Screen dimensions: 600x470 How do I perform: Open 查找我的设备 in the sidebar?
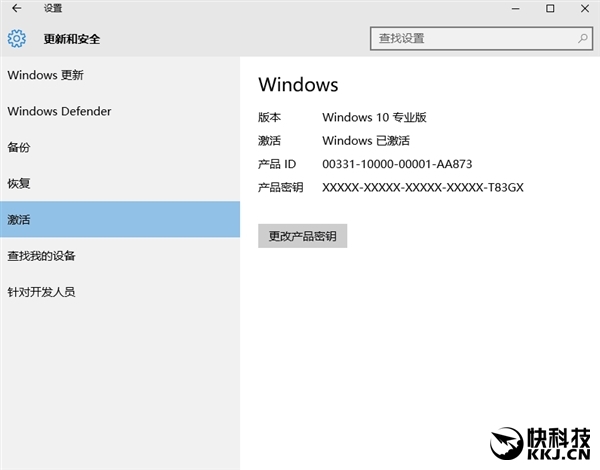(41, 255)
